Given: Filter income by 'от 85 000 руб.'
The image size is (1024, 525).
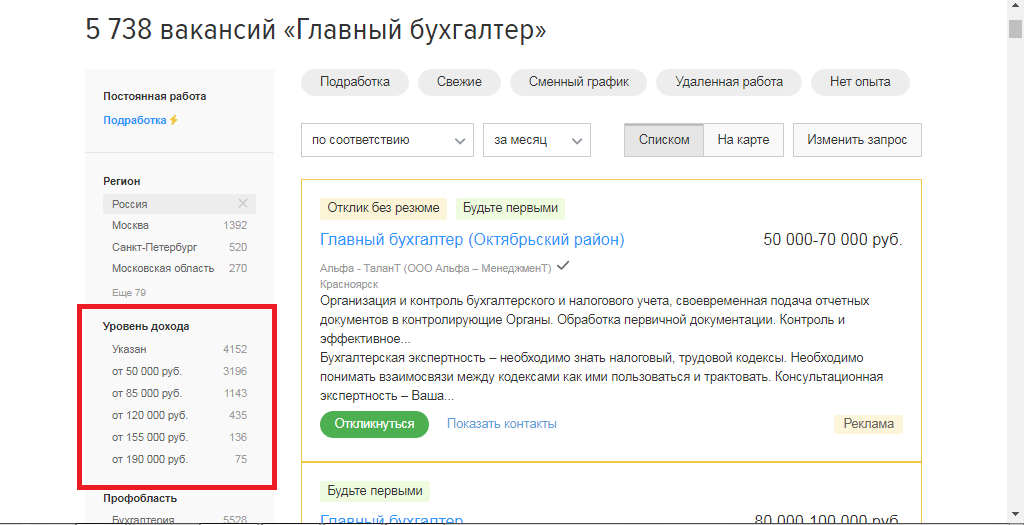Looking at the screenshot, I should click(147, 393).
